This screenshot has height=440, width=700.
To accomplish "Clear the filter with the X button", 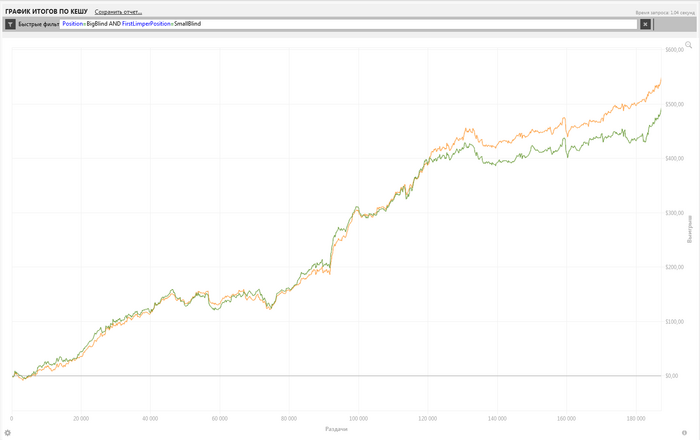I will [x=645, y=24].
